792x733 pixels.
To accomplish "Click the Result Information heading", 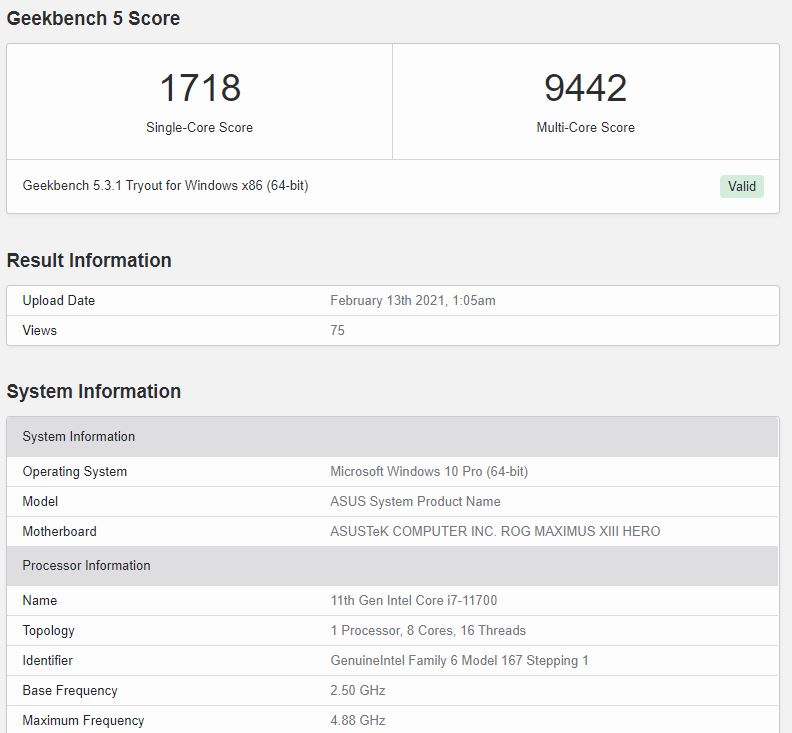I will click(89, 260).
